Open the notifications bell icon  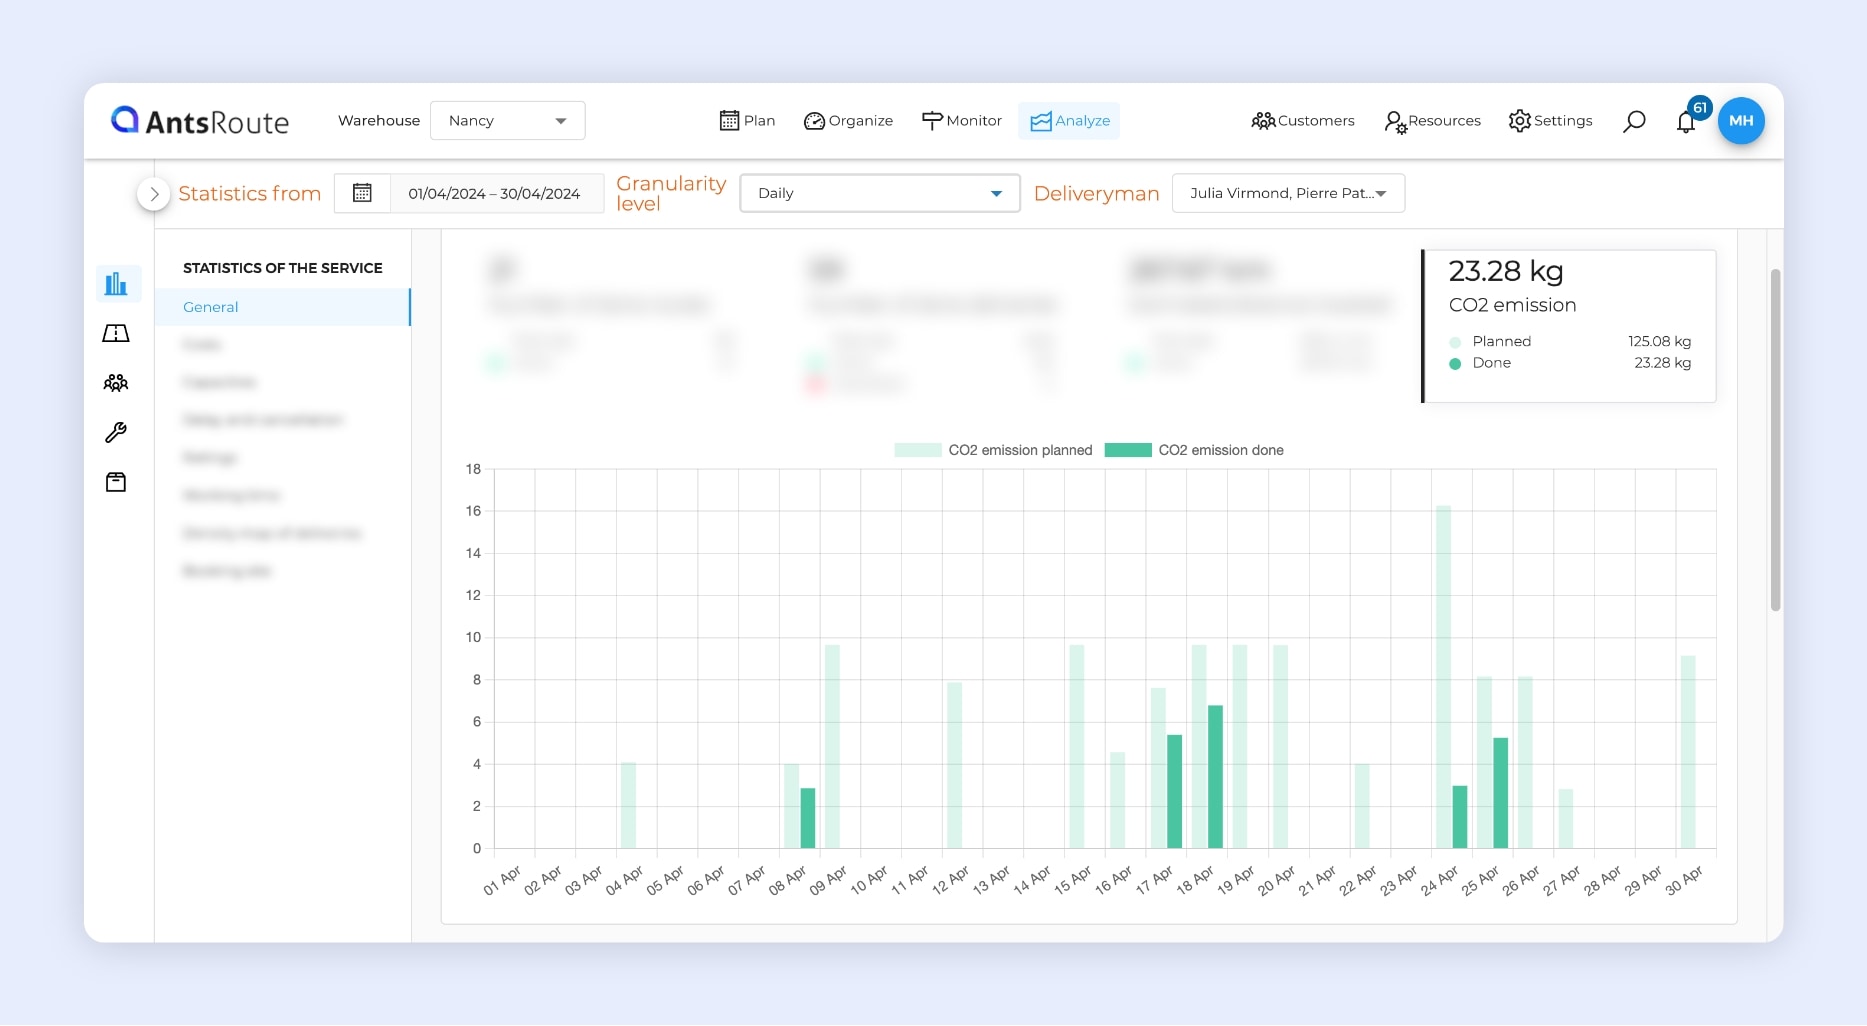click(x=1686, y=122)
